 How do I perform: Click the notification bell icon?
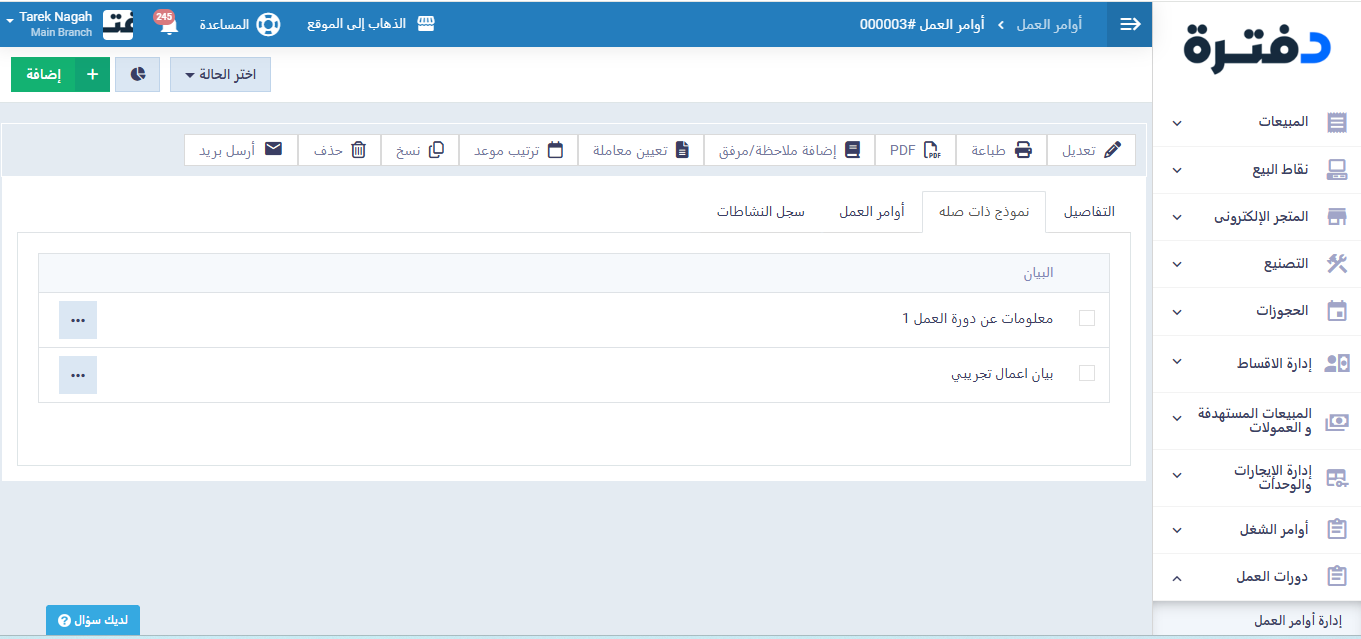[168, 25]
